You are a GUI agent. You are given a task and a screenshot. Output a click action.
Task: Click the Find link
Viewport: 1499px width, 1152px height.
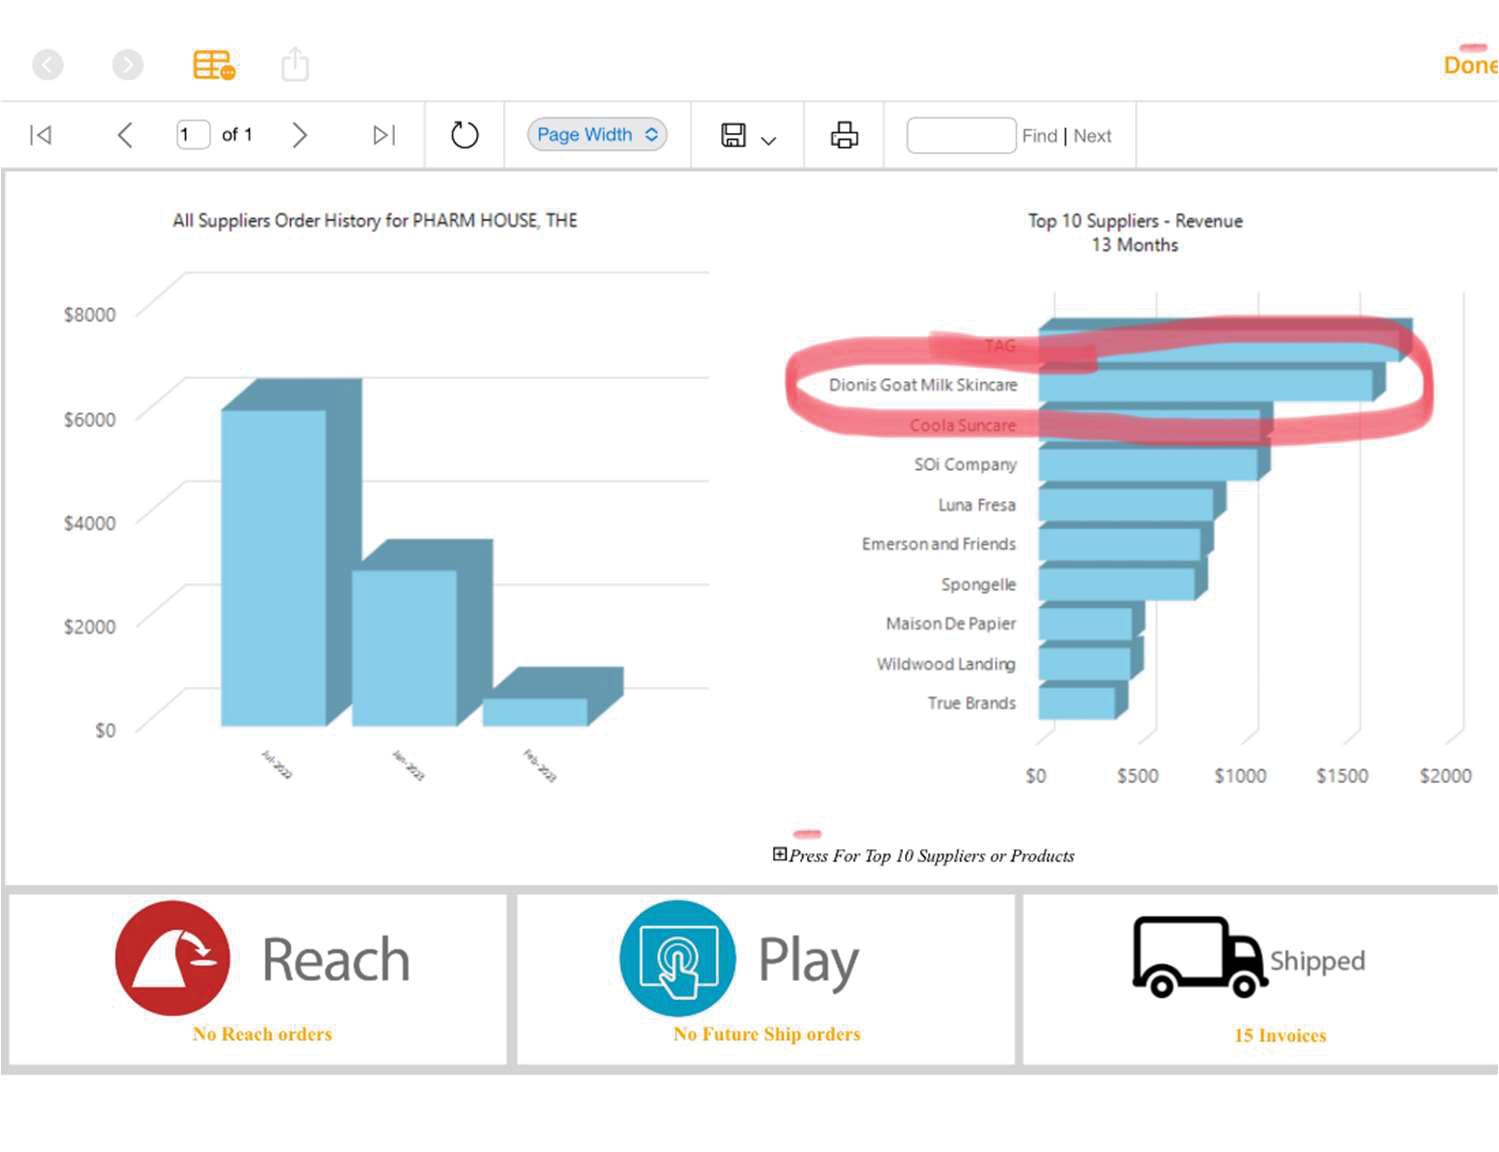pos(1040,136)
